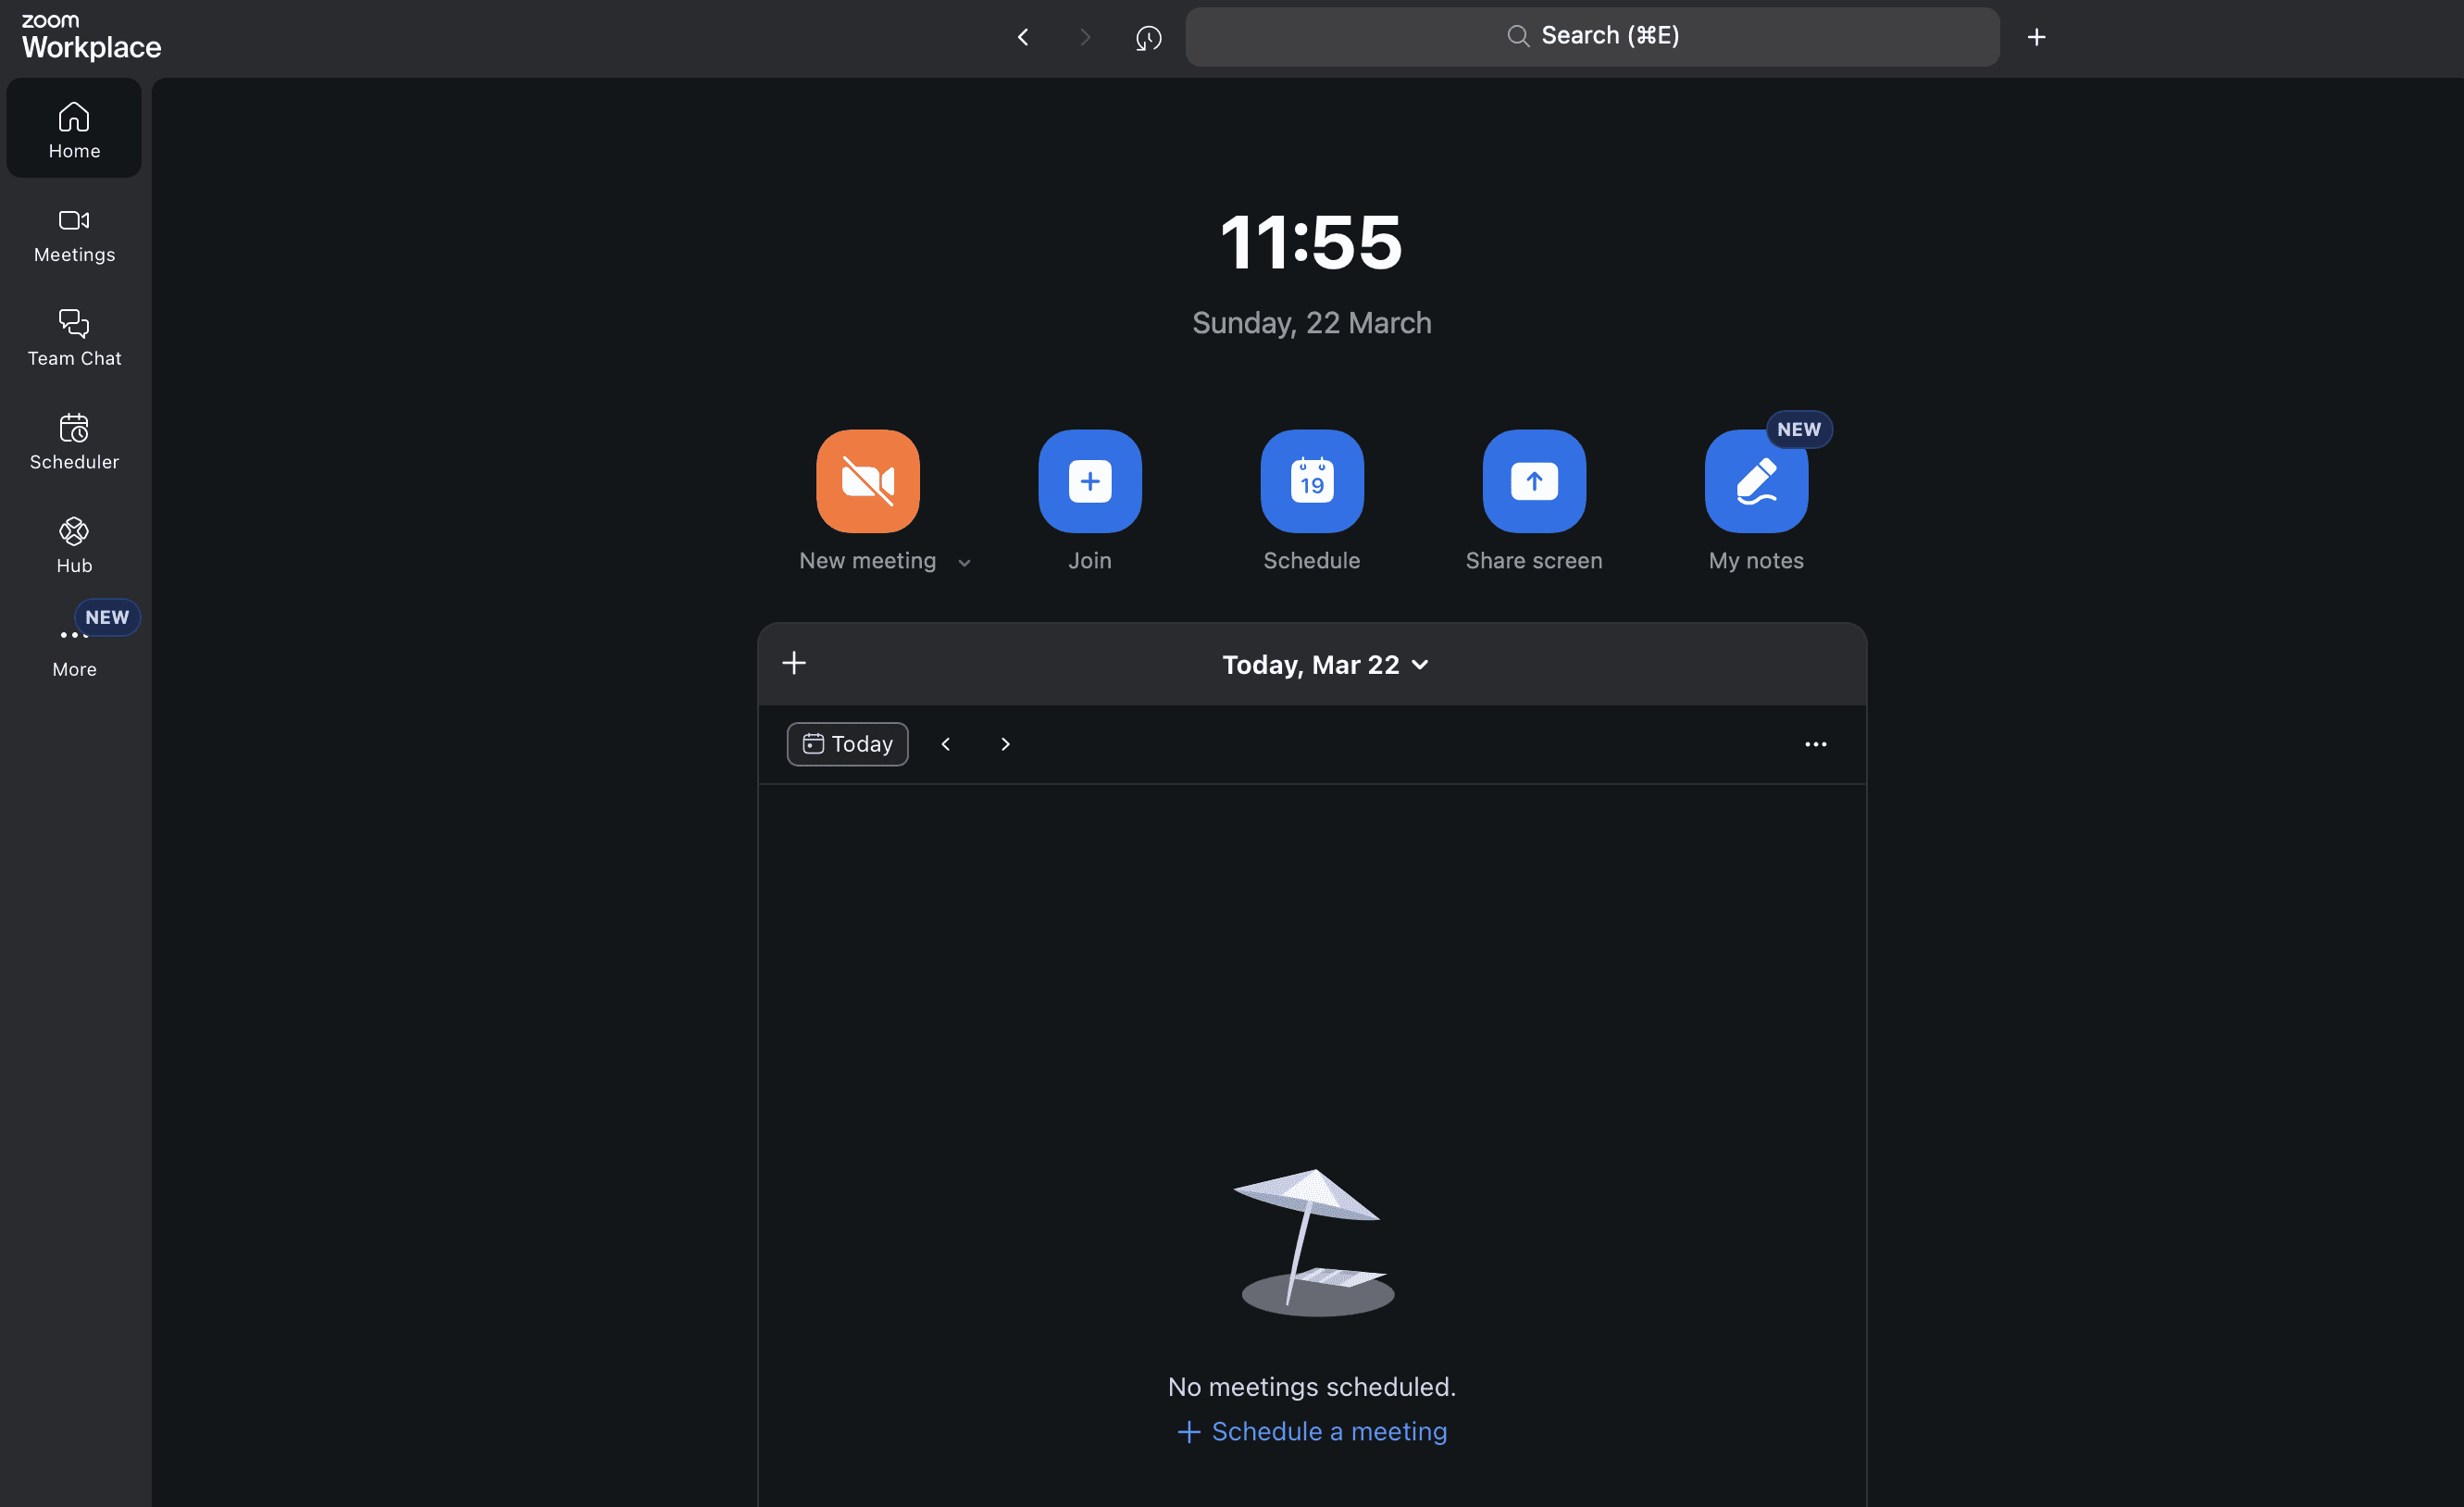Open the history clock icon in top bar
Image resolution: width=2464 pixels, height=1507 pixels.
[x=1148, y=38]
